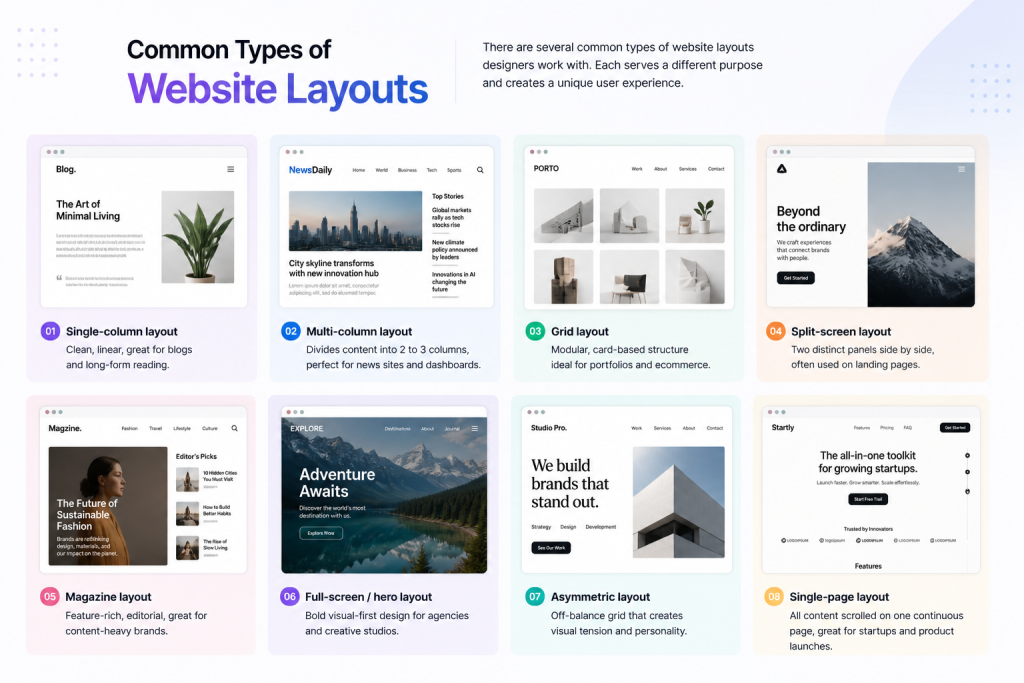Open Work in the PORTO navigation
This screenshot has width=1024, height=683.
coord(637,168)
